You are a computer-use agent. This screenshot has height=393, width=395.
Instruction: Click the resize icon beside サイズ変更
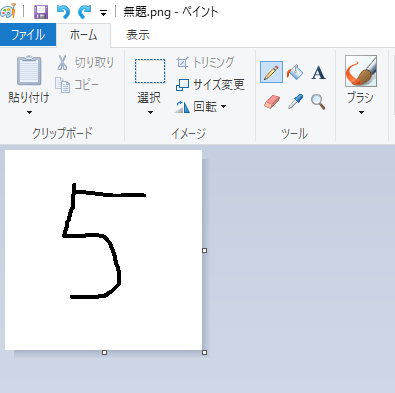(182, 85)
